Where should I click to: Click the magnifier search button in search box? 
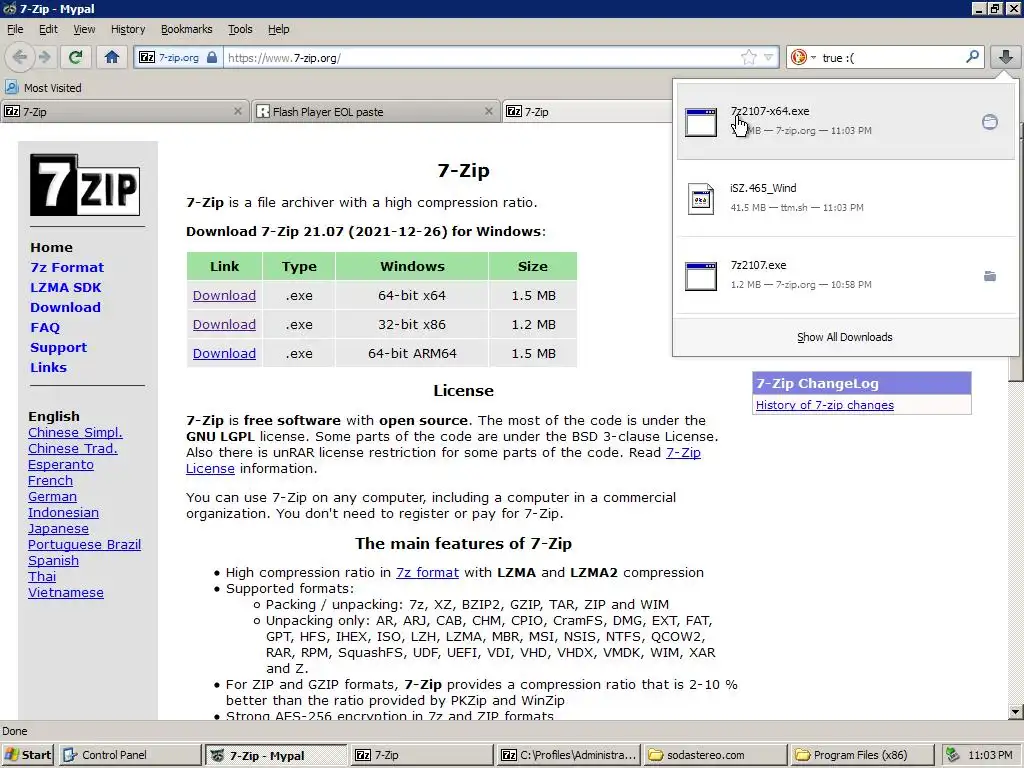point(972,57)
